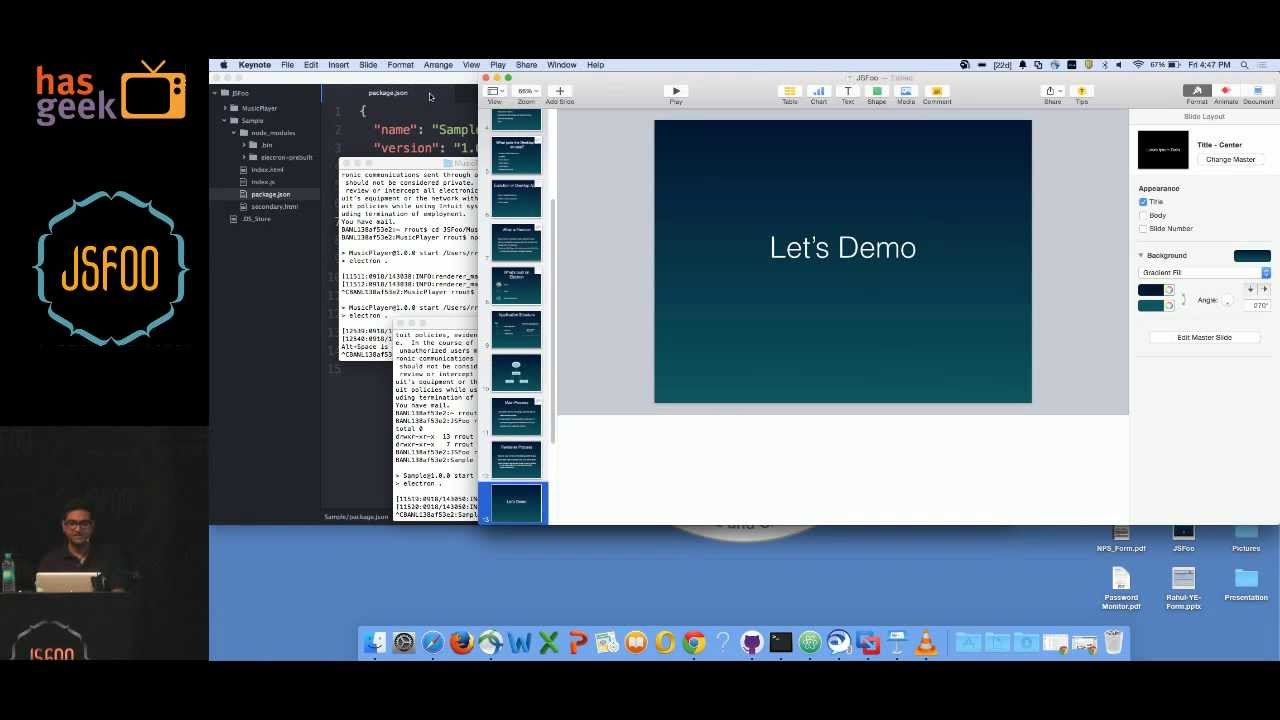Open GitHub Desktop from the Dock

[x=752, y=643]
